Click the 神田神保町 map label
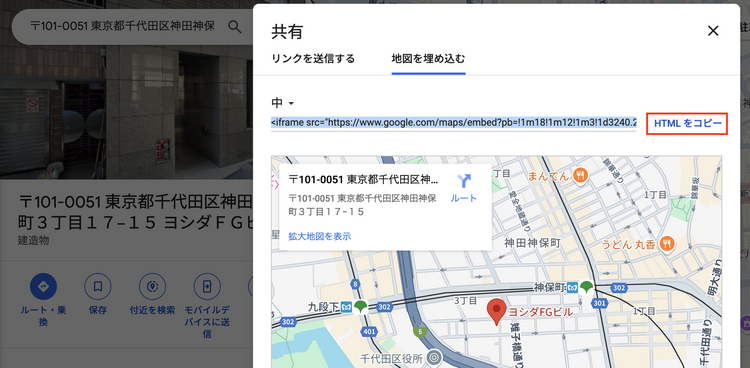 coord(532,243)
